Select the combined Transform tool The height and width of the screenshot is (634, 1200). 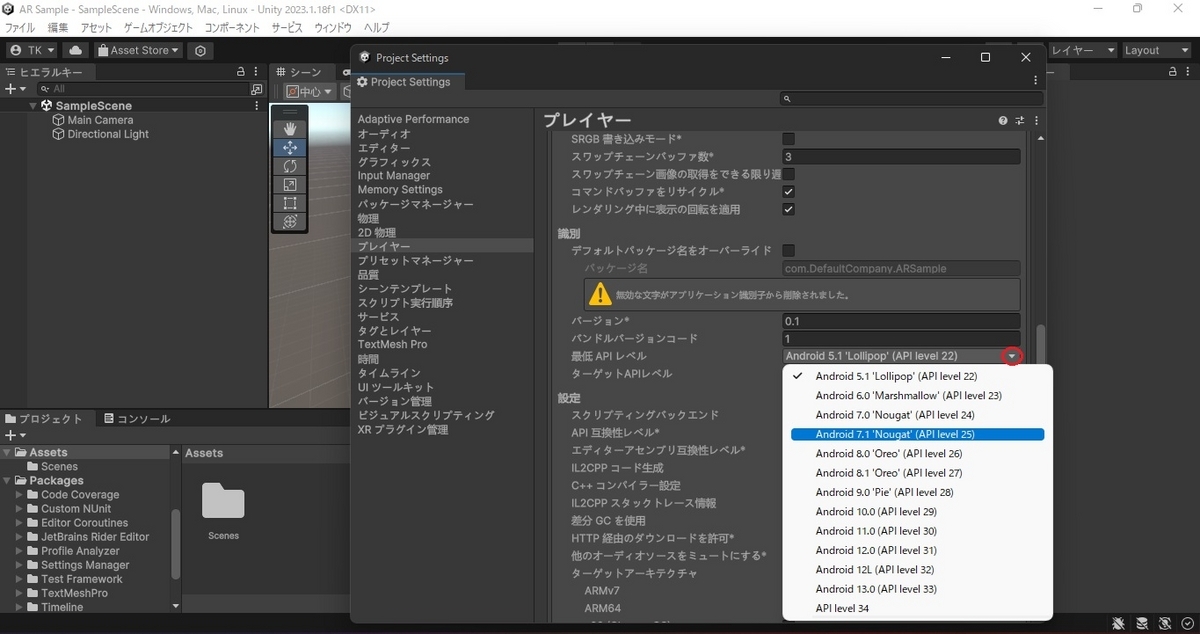(x=290, y=222)
